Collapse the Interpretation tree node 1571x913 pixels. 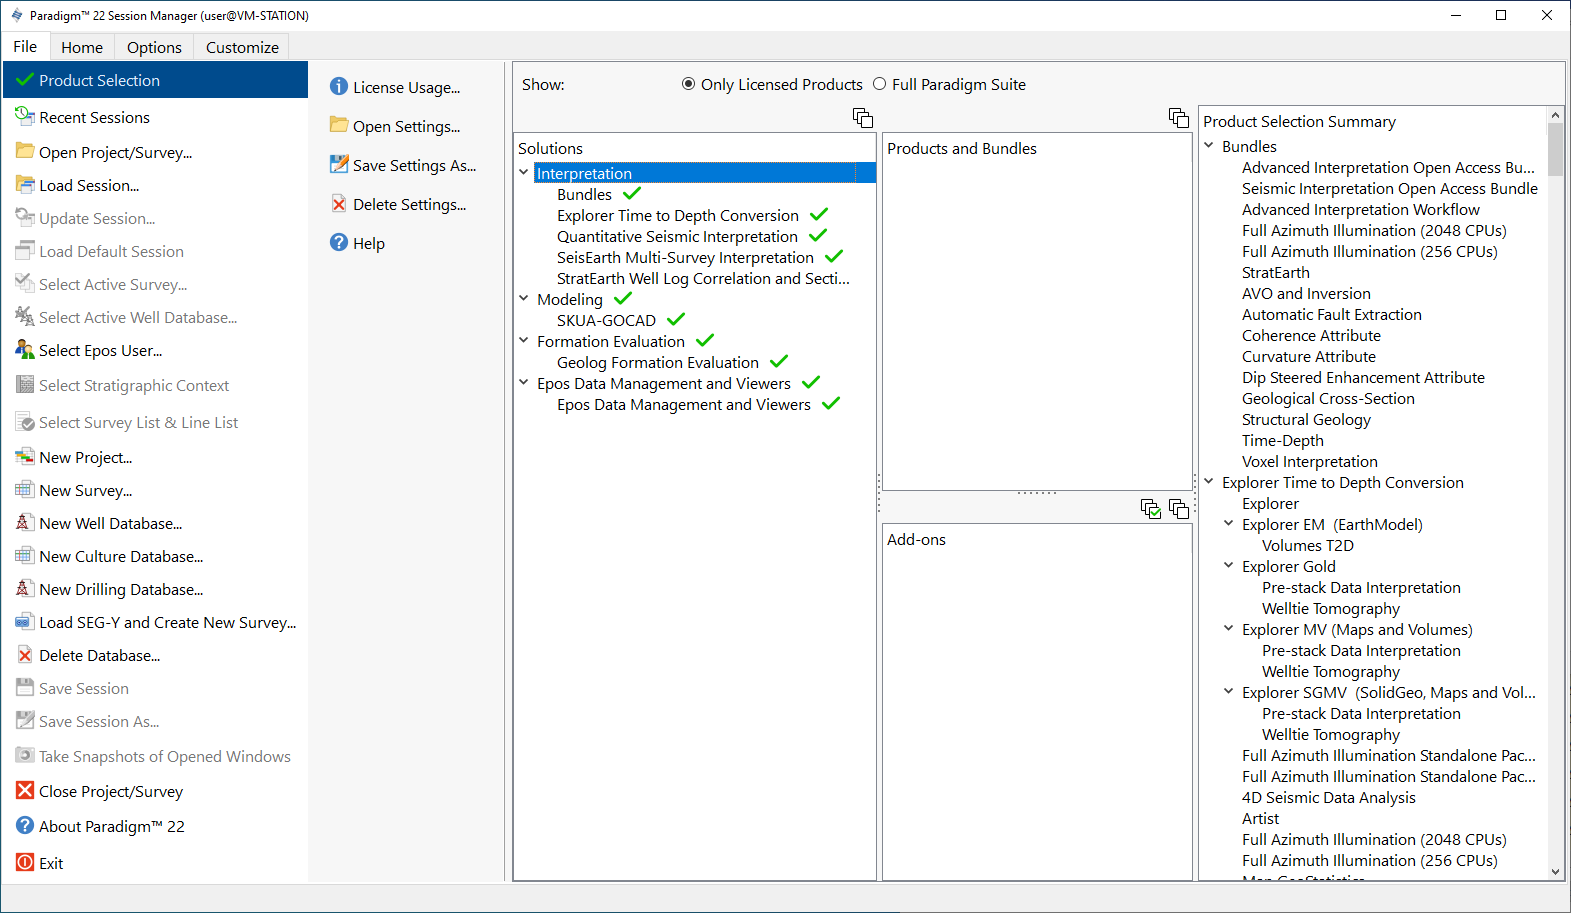click(x=524, y=172)
